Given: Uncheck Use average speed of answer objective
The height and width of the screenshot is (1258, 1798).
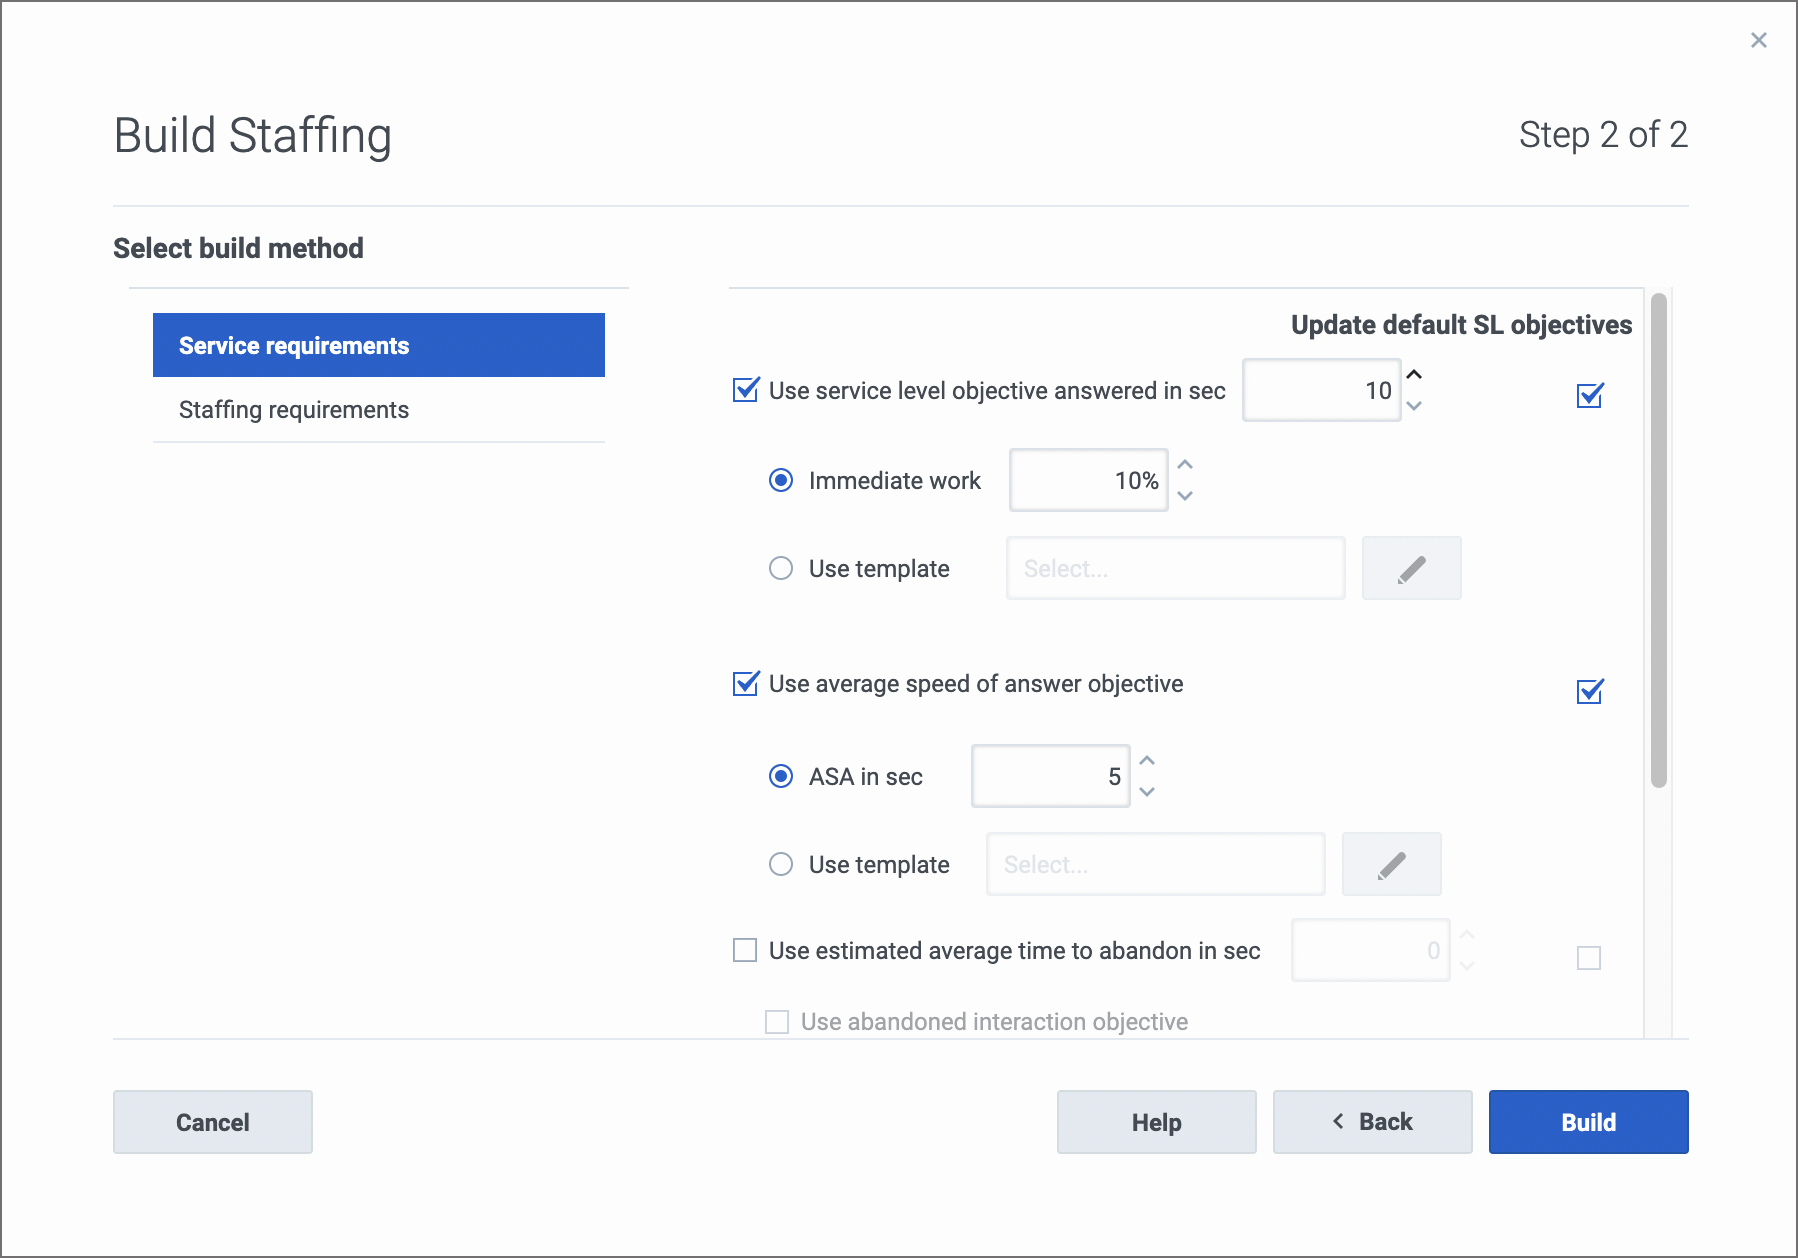Looking at the screenshot, I should click(x=746, y=684).
